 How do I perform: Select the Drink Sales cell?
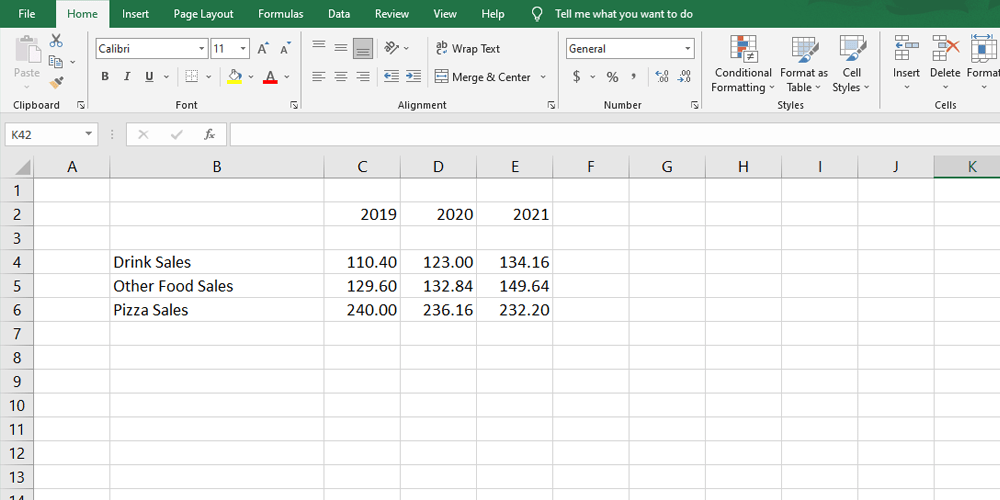217,262
